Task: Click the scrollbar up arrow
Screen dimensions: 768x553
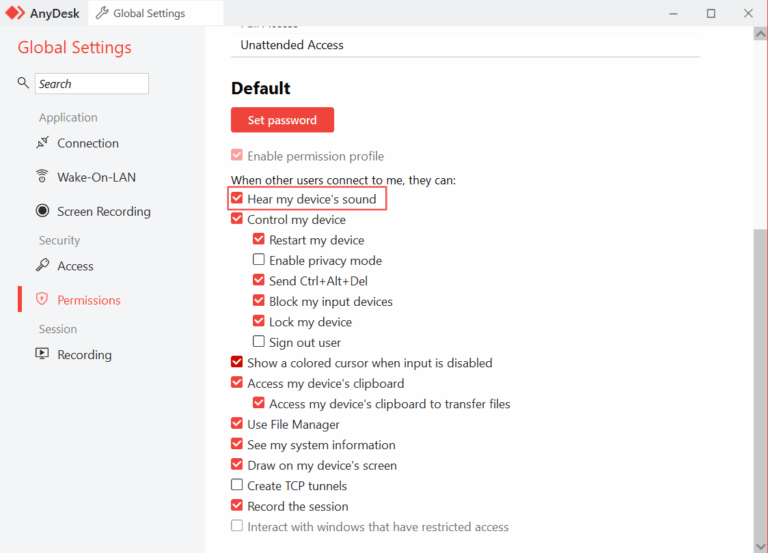Action: (761, 34)
